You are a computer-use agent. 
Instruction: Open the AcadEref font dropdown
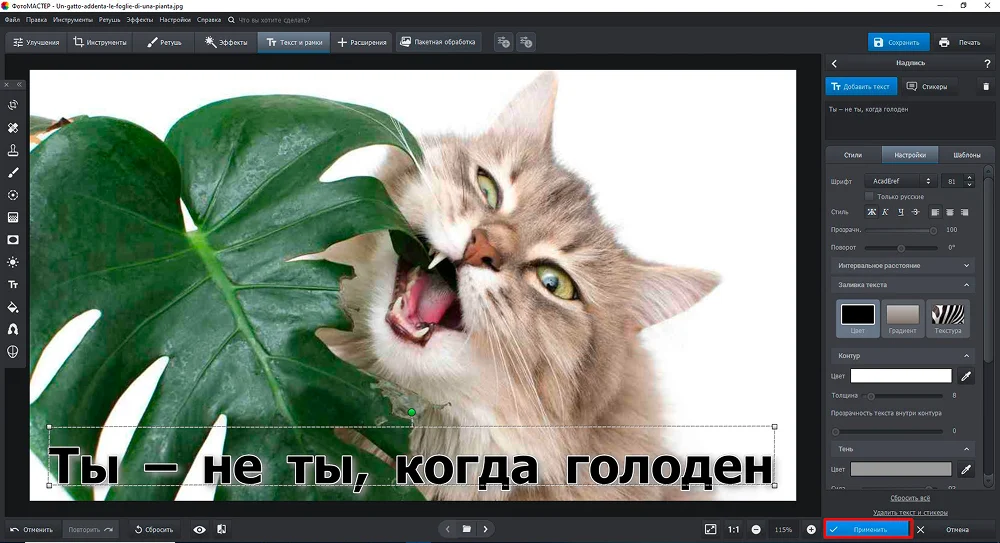point(901,181)
